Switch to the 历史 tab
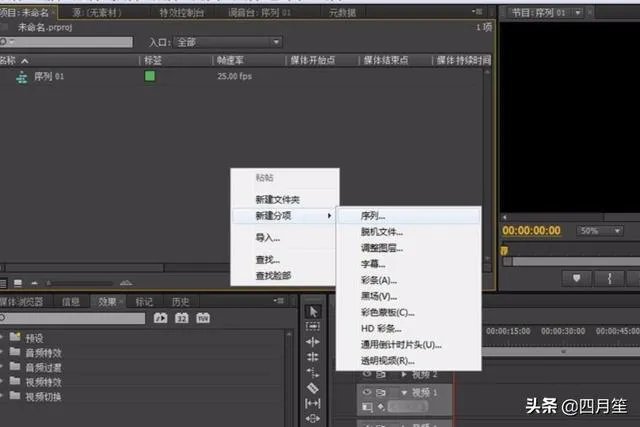The width and height of the screenshot is (640, 427). pyautogui.click(x=180, y=302)
